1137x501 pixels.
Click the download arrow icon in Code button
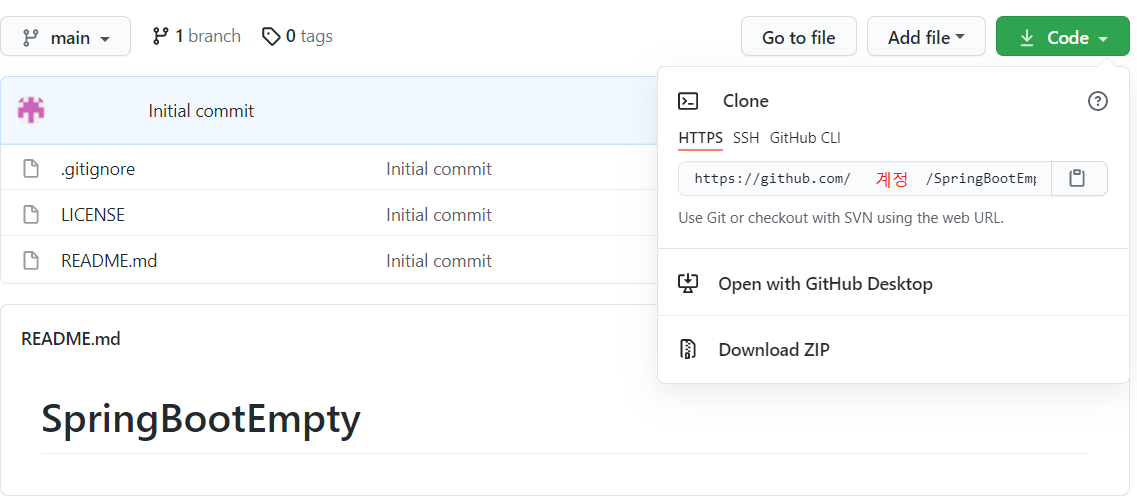pyautogui.click(x=1027, y=37)
